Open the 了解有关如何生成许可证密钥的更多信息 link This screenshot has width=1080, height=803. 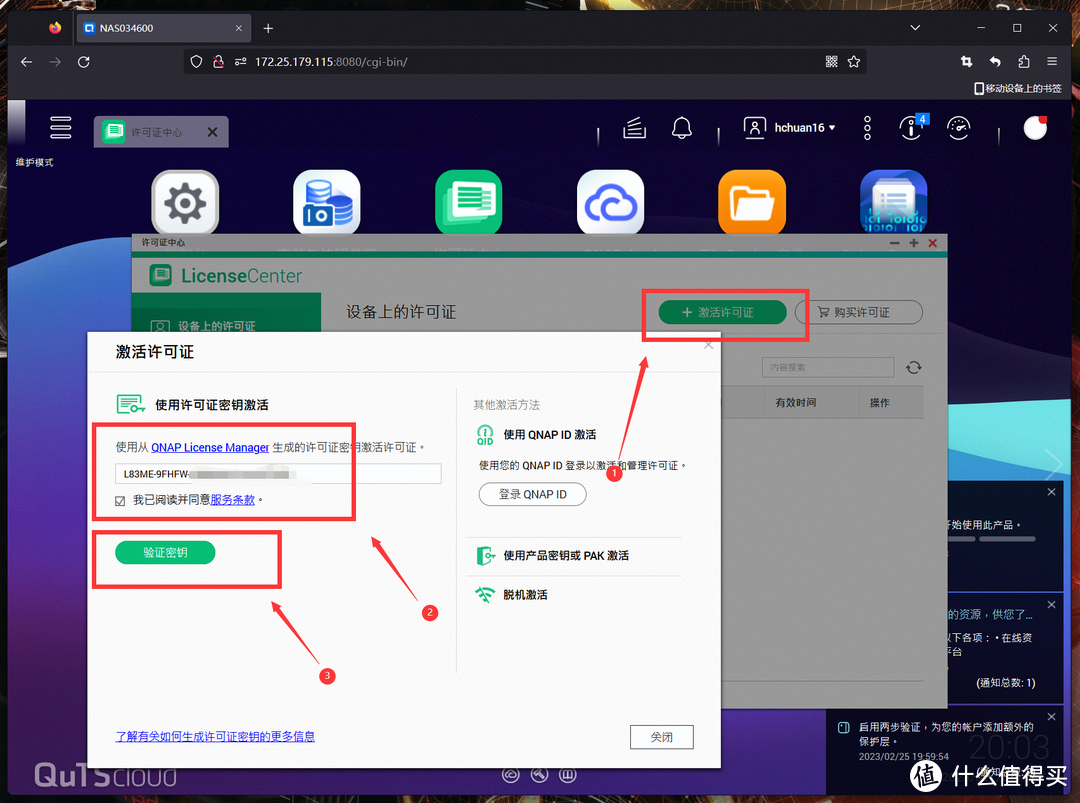coord(215,736)
